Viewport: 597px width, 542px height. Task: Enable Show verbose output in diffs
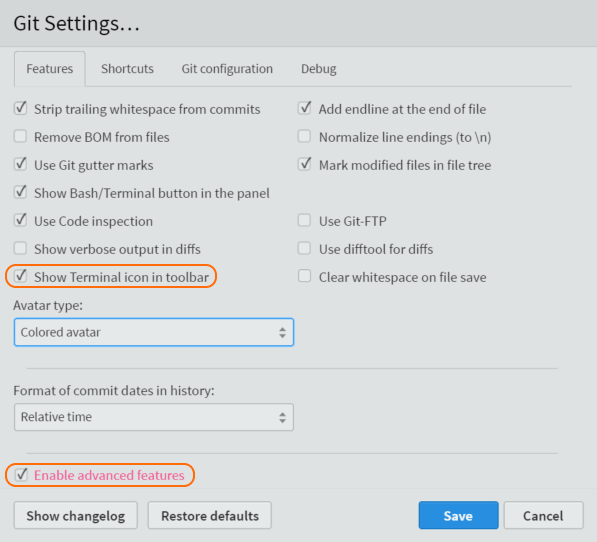pos(20,248)
